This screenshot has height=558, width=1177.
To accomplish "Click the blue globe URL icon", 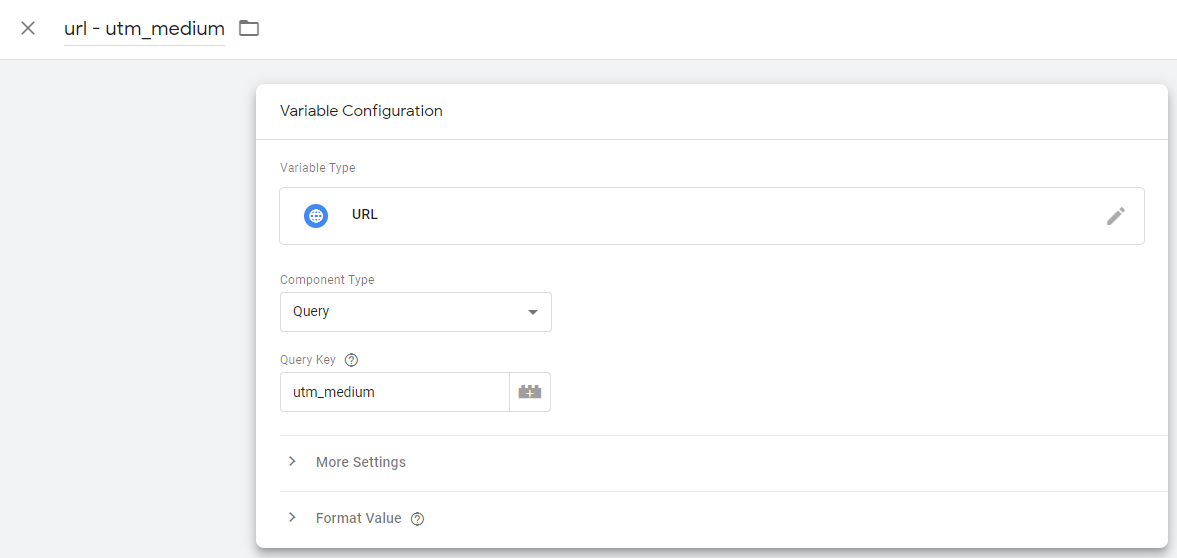I will (316, 215).
